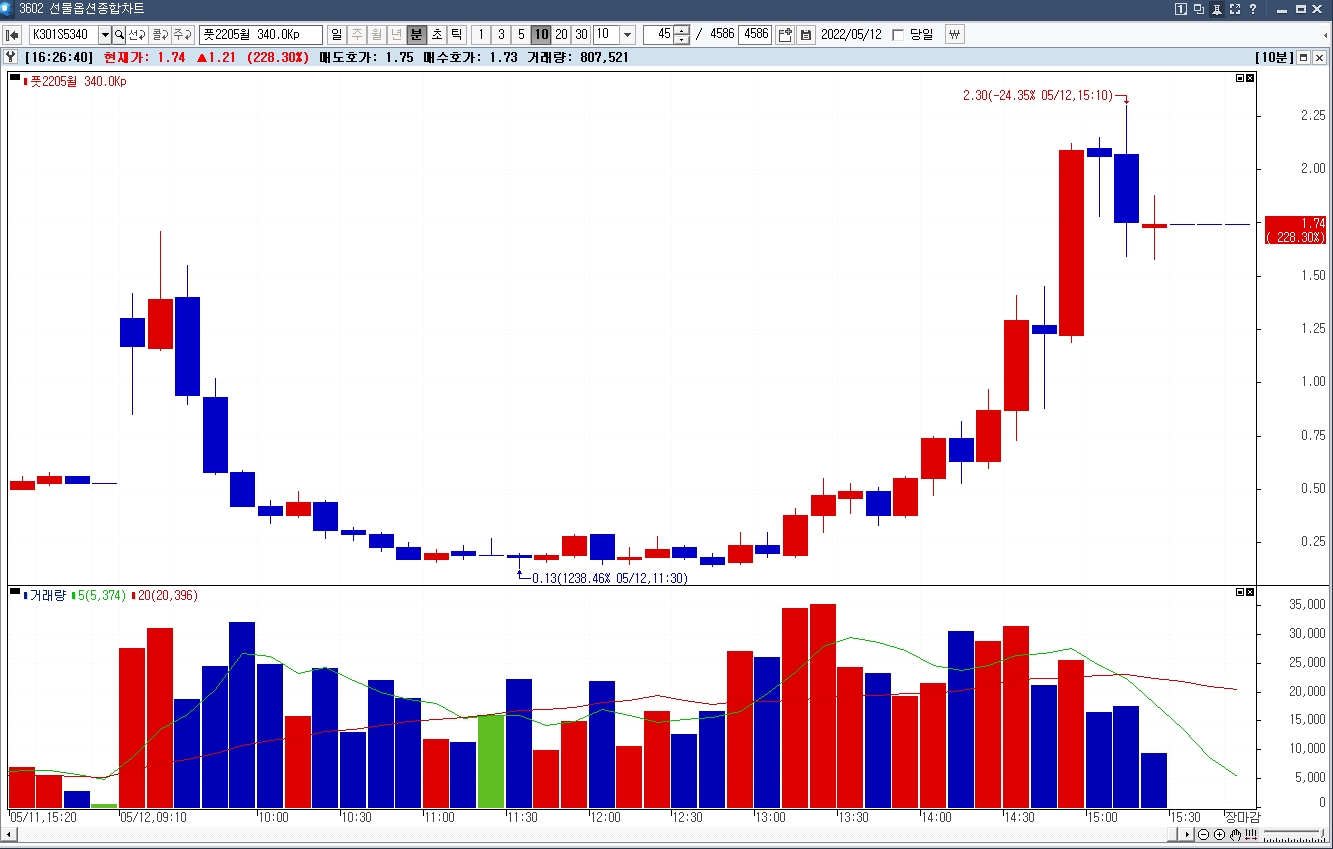Select the 5 minute interval

521,35
